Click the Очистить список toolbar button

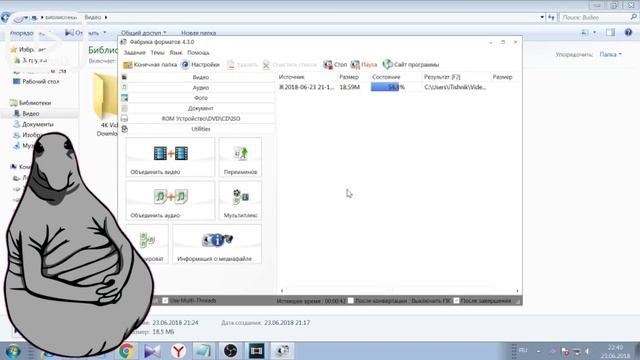290,64
